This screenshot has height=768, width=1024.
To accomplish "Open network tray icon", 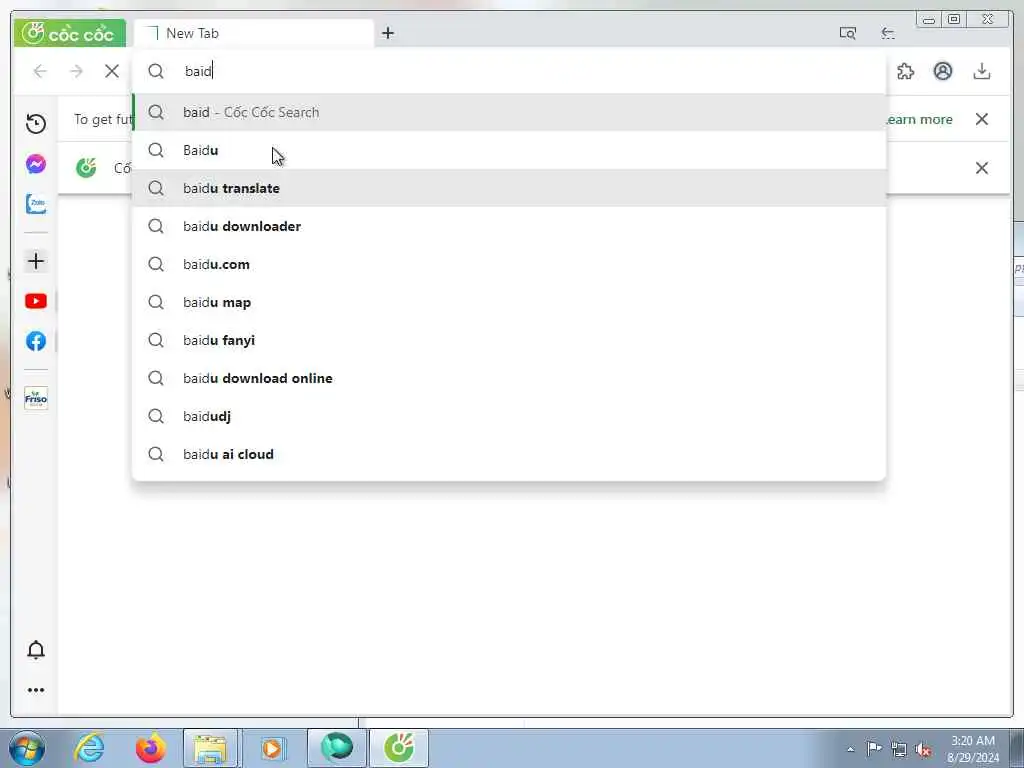I will click(899, 749).
